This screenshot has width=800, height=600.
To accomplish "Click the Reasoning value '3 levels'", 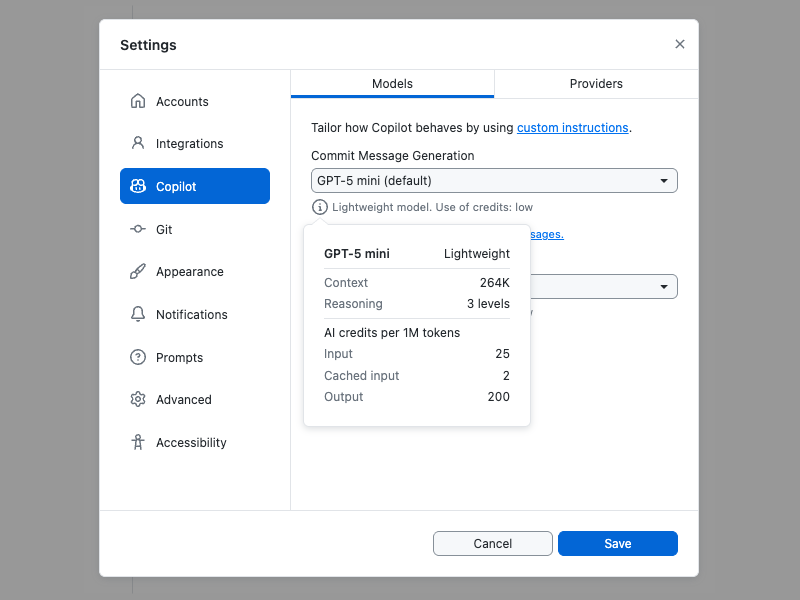I will [488, 304].
